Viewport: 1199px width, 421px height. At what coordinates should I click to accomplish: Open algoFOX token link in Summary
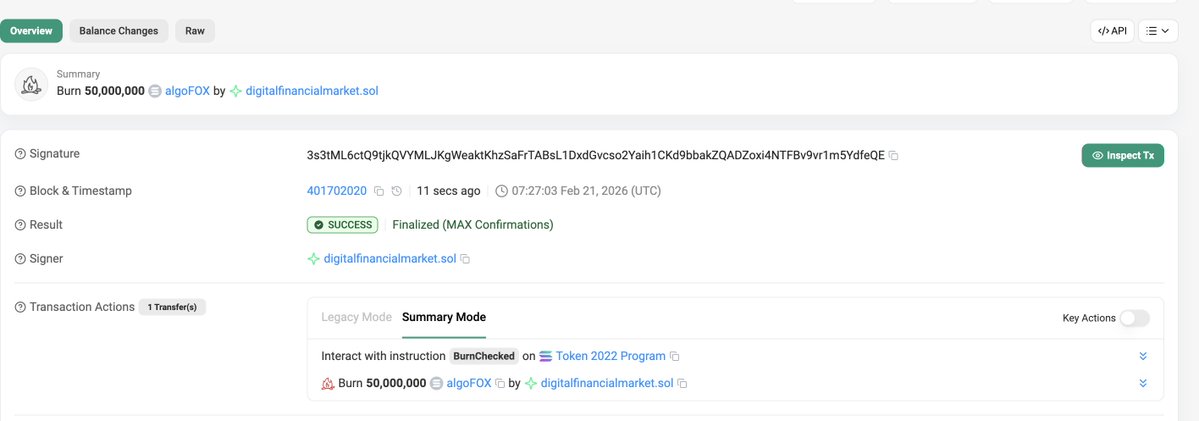187,91
